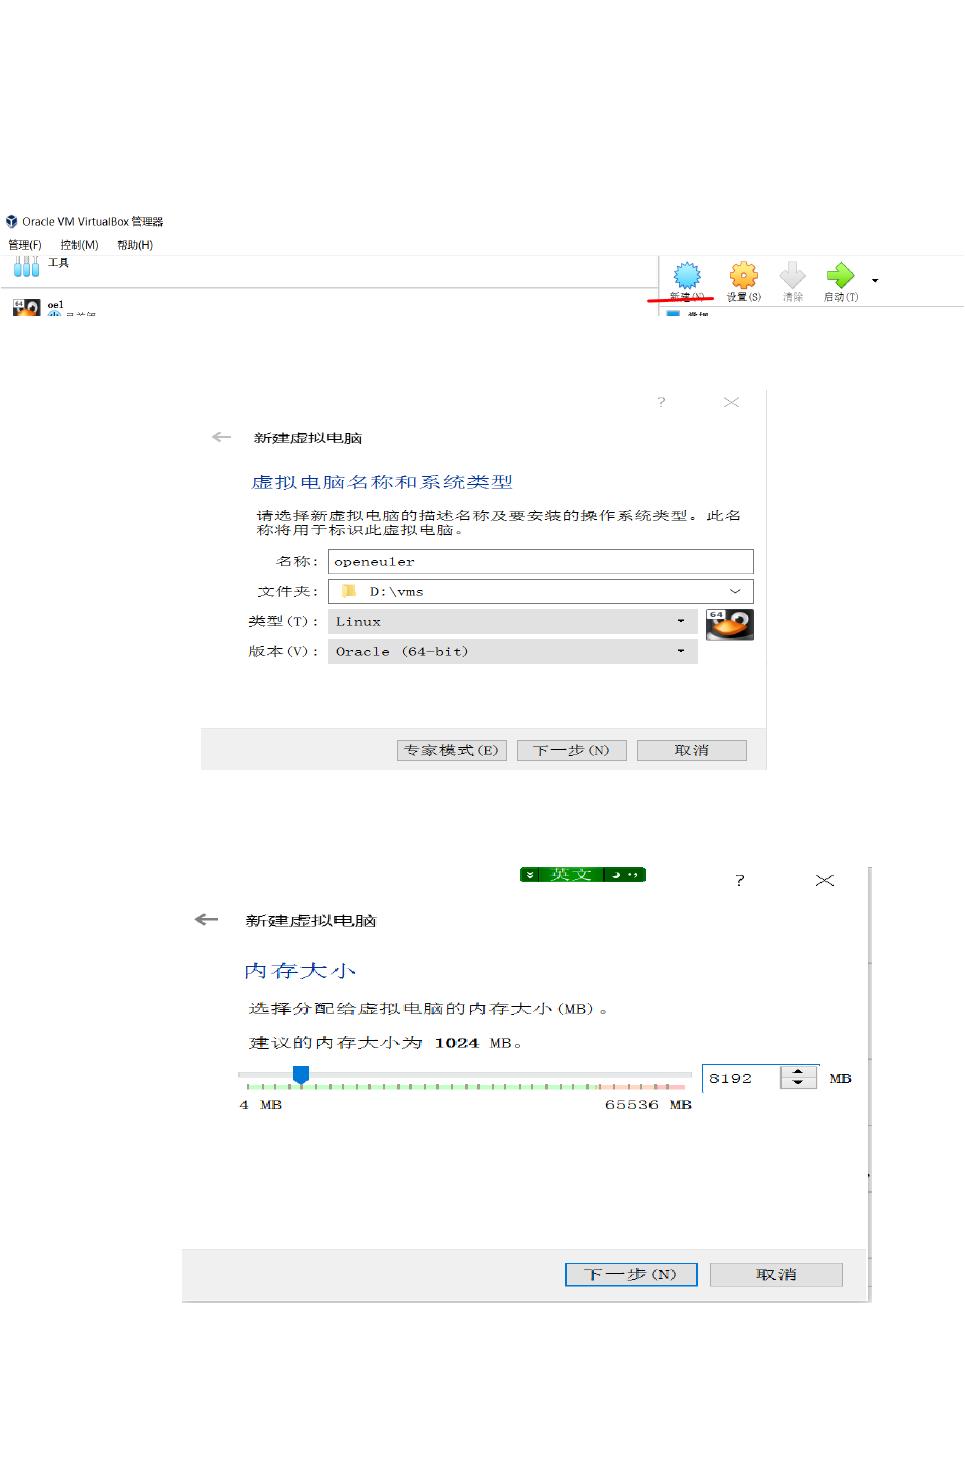Click Next (下一步) in memory dialog
This screenshot has height=1457, width=965.
click(631, 1275)
